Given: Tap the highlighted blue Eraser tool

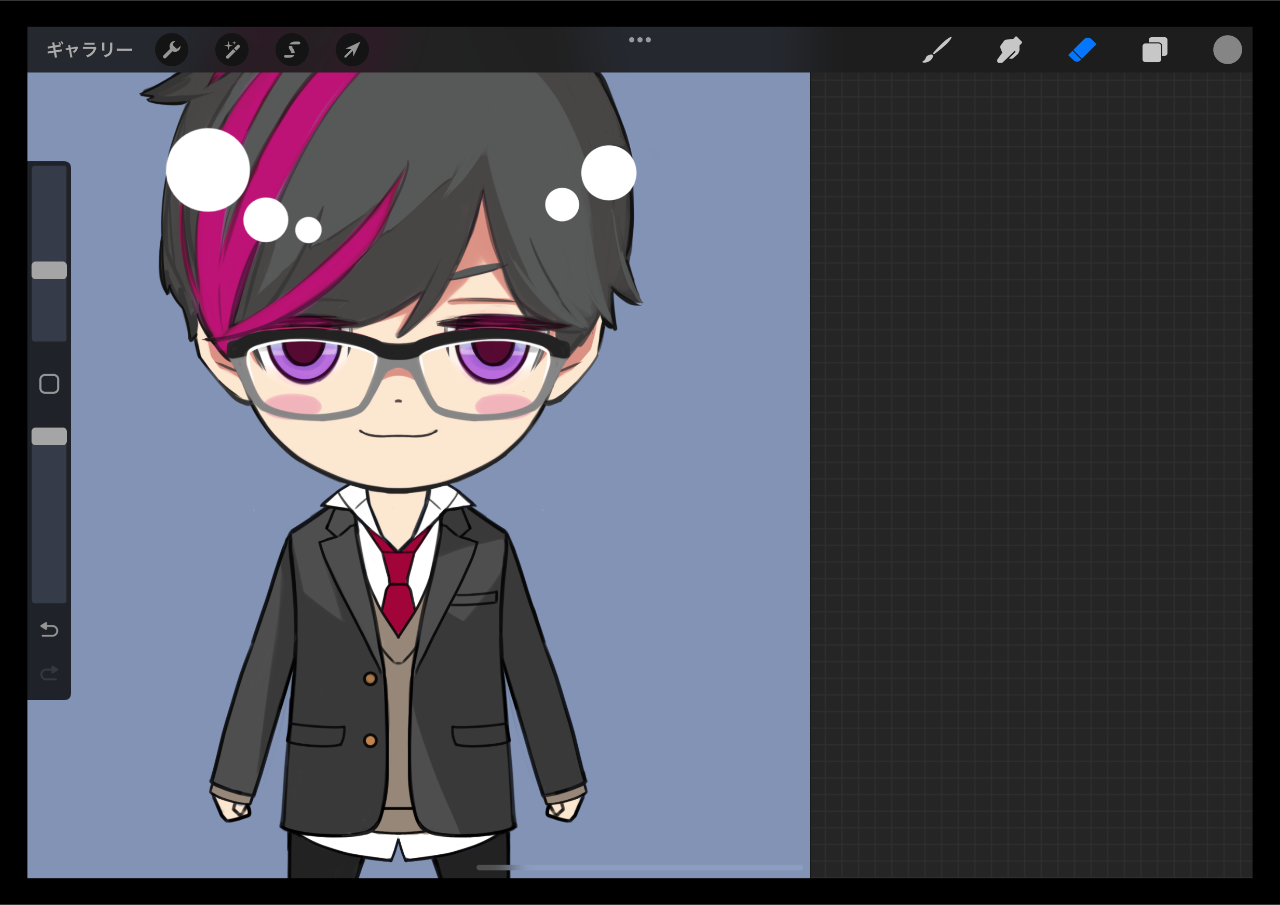Looking at the screenshot, I should pos(1082,50).
